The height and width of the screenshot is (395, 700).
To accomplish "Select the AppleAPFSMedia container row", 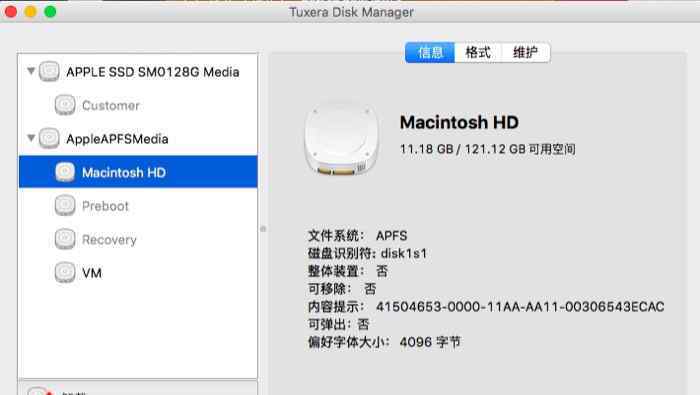I will click(x=138, y=138).
